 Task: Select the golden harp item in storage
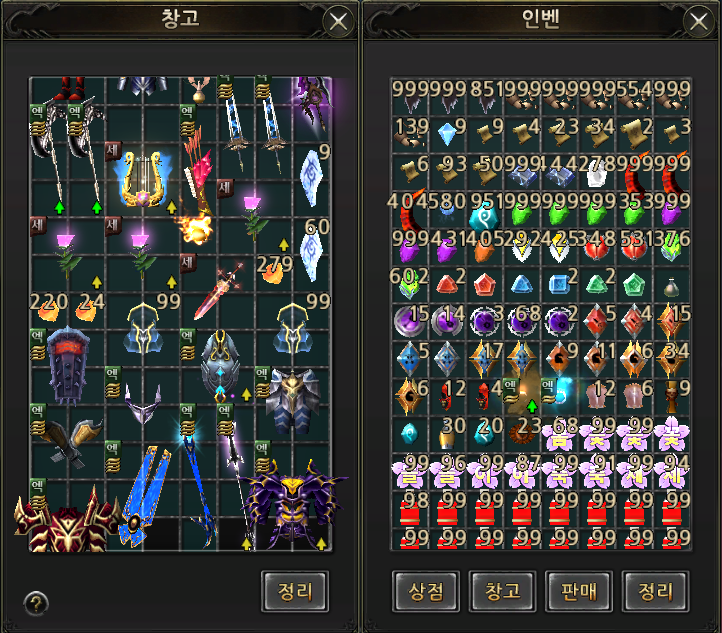point(142,180)
